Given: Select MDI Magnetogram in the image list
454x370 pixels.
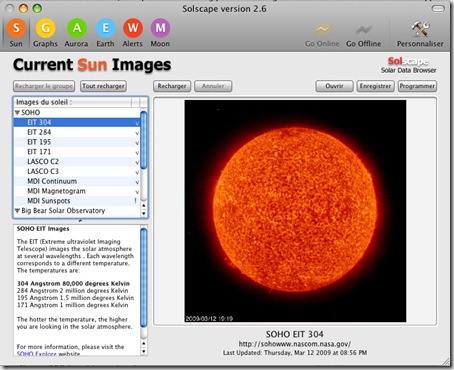Looking at the screenshot, I should click(x=77, y=191).
